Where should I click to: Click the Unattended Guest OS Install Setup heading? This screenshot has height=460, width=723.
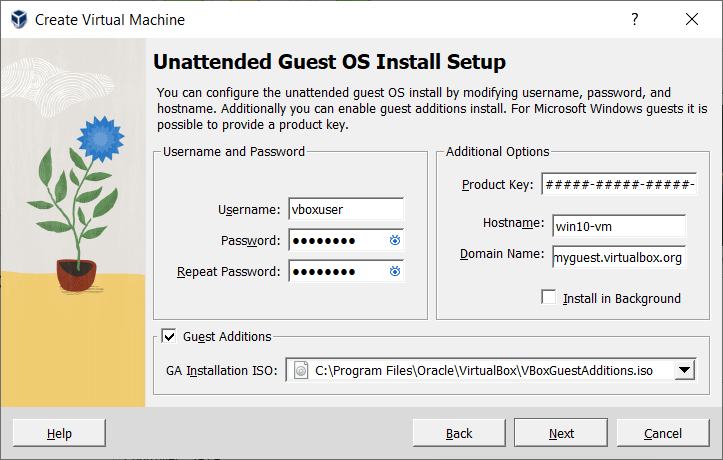point(329,62)
